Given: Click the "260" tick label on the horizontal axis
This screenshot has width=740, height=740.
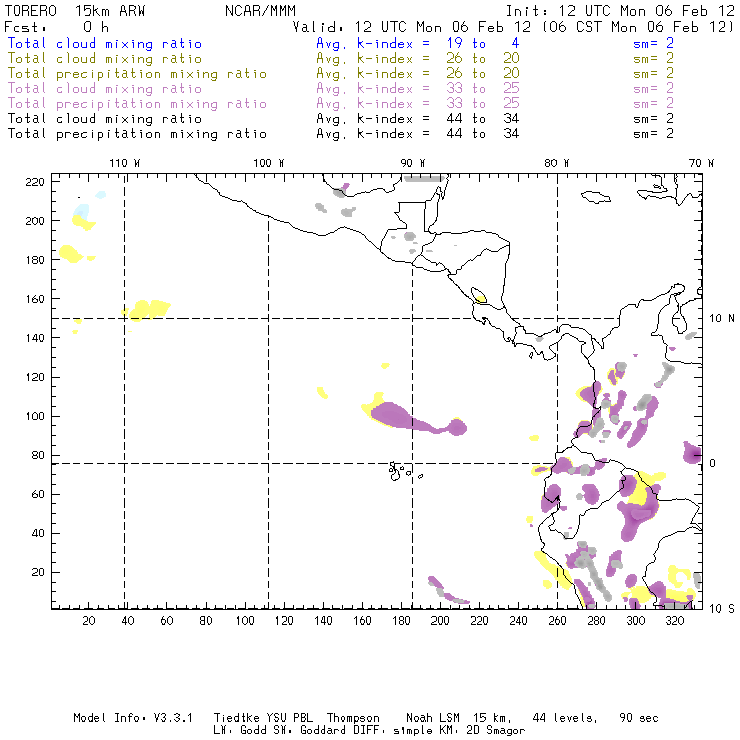Looking at the screenshot, I should (x=557, y=621).
